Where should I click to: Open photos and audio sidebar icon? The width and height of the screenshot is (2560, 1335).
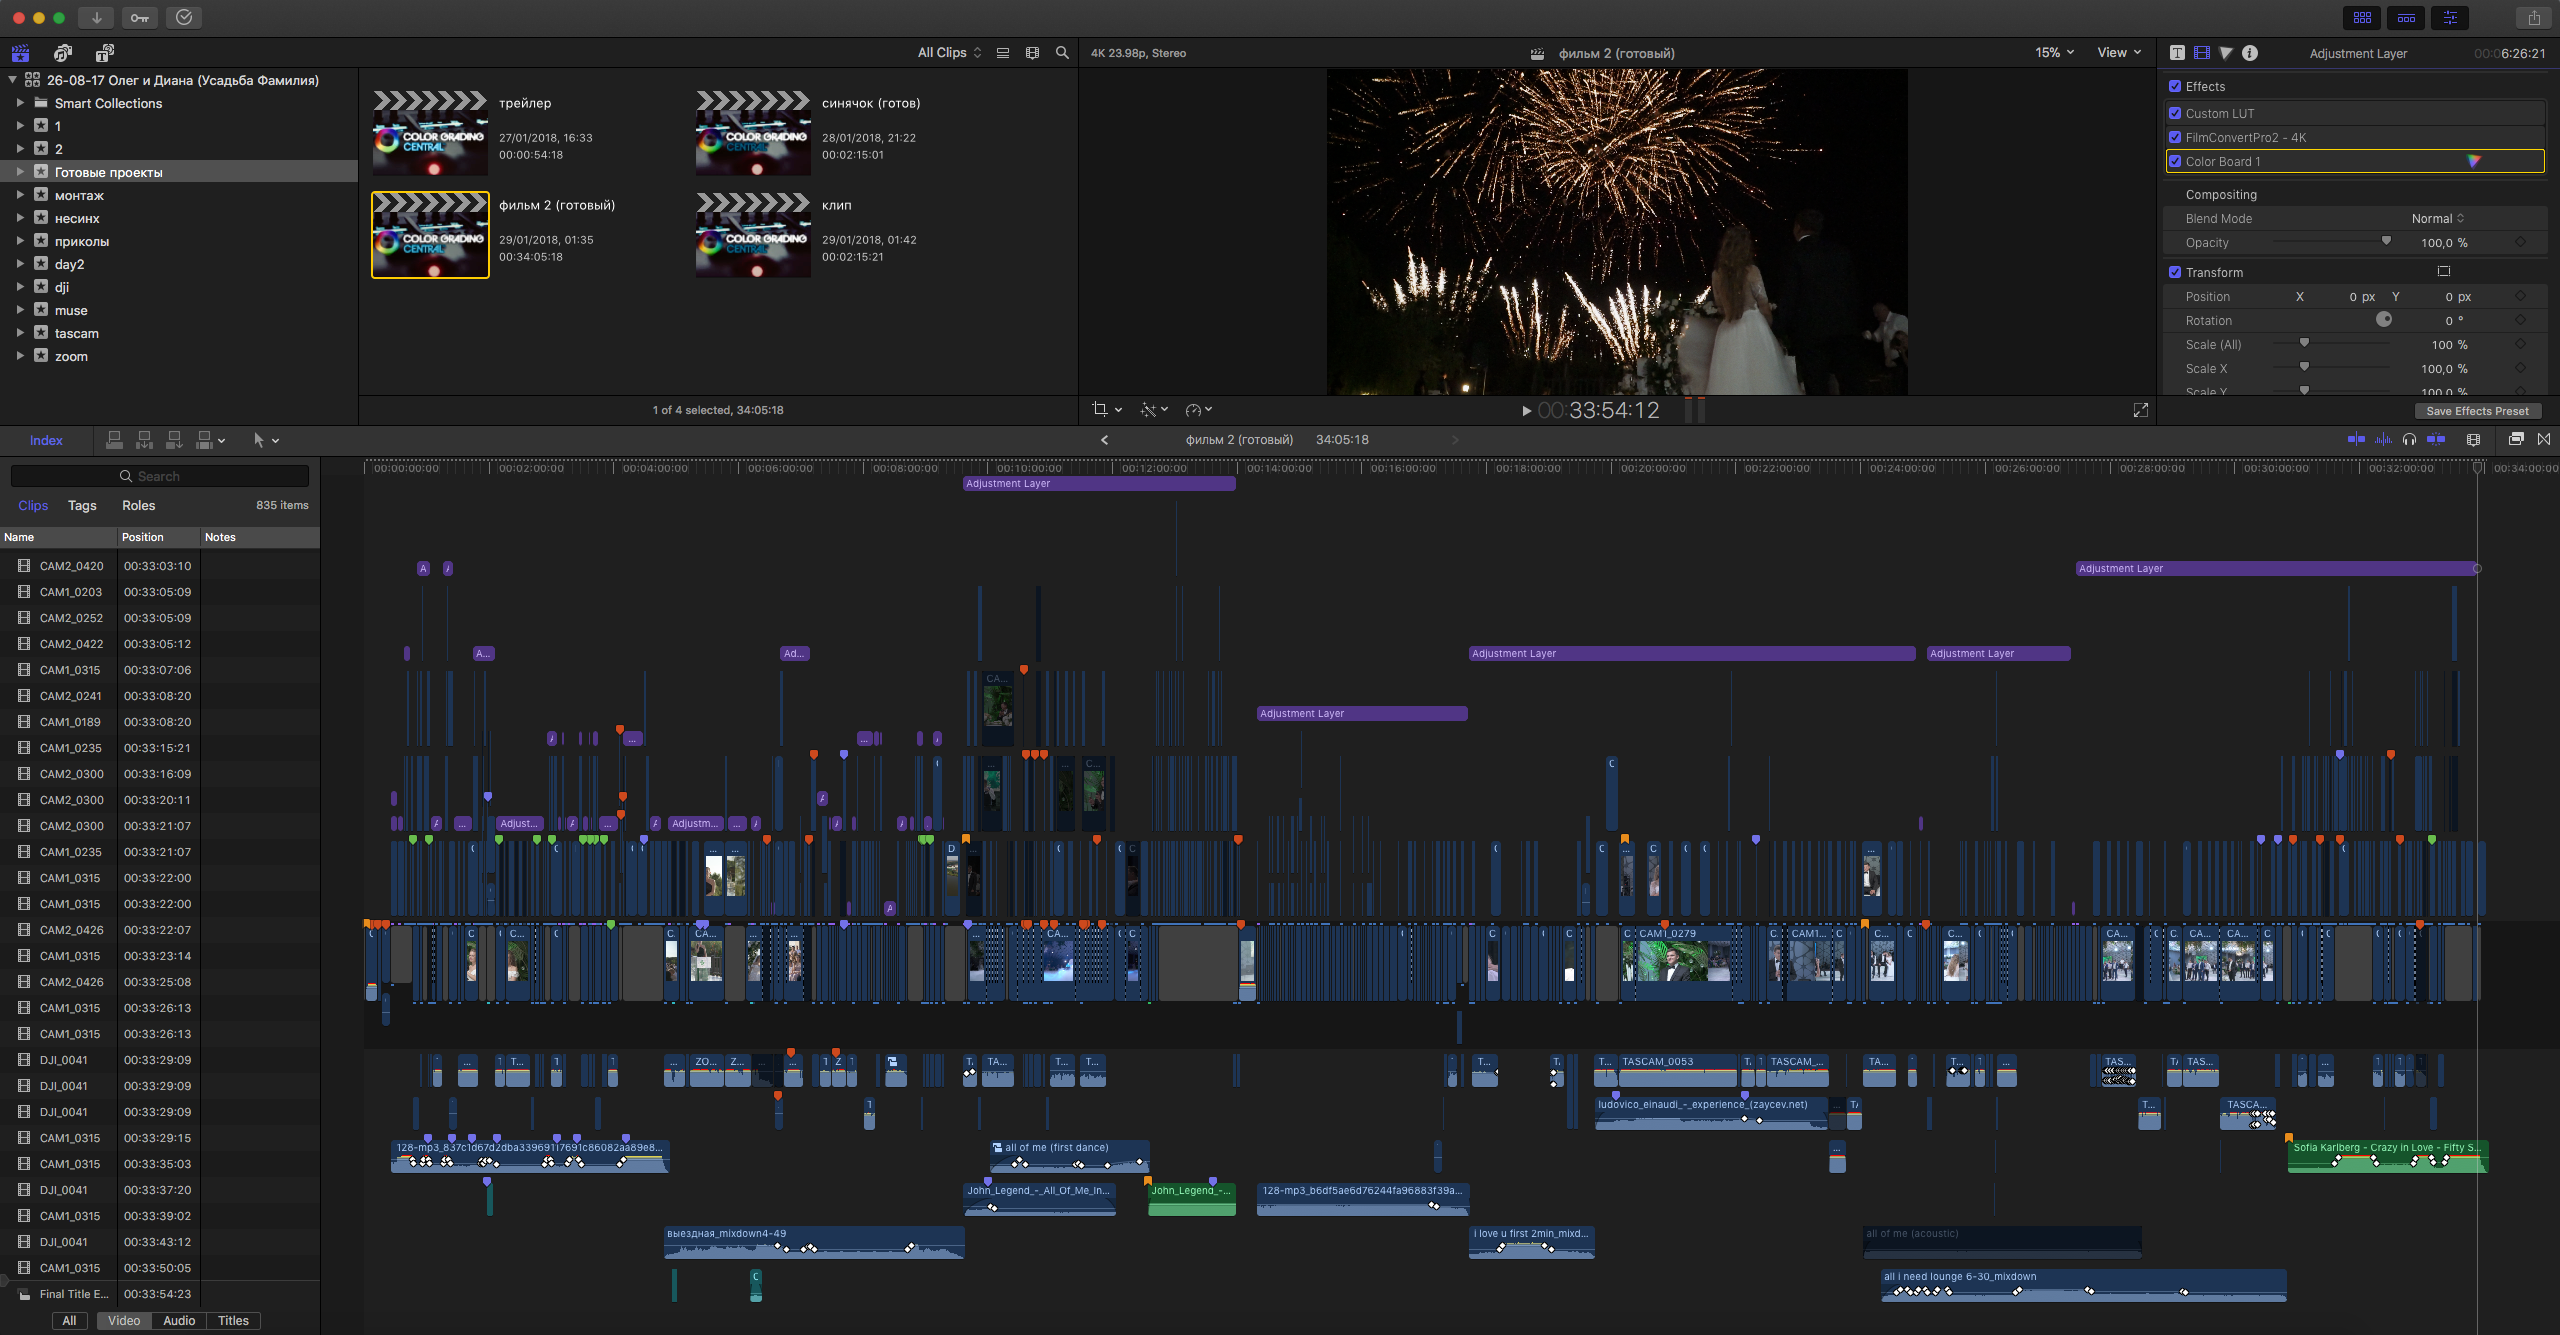tap(63, 53)
